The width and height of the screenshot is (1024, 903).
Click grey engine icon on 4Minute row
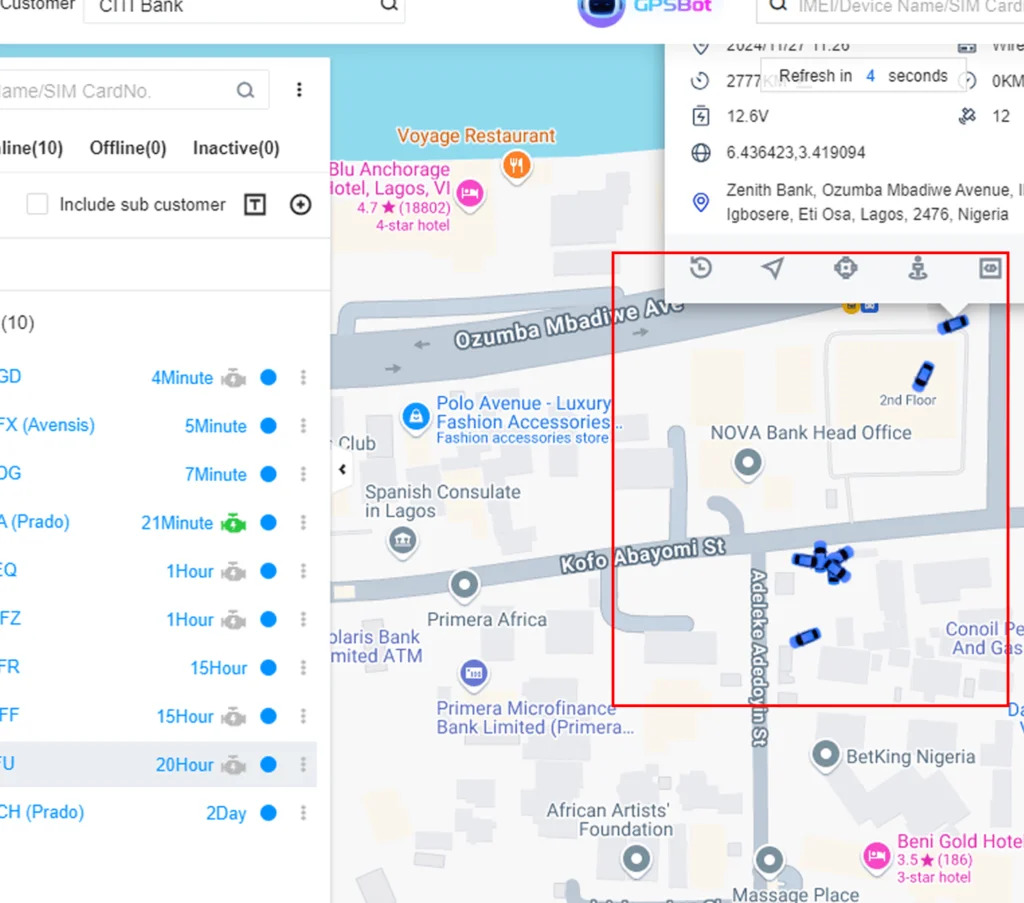click(234, 378)
